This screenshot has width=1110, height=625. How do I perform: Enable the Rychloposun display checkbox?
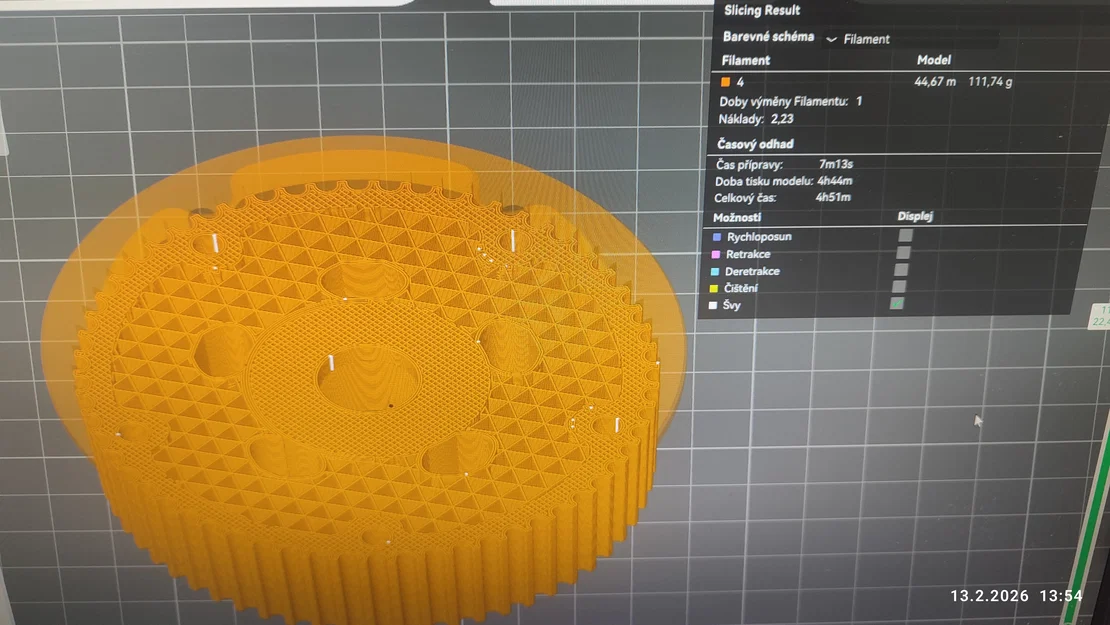(x=905, y=236)
